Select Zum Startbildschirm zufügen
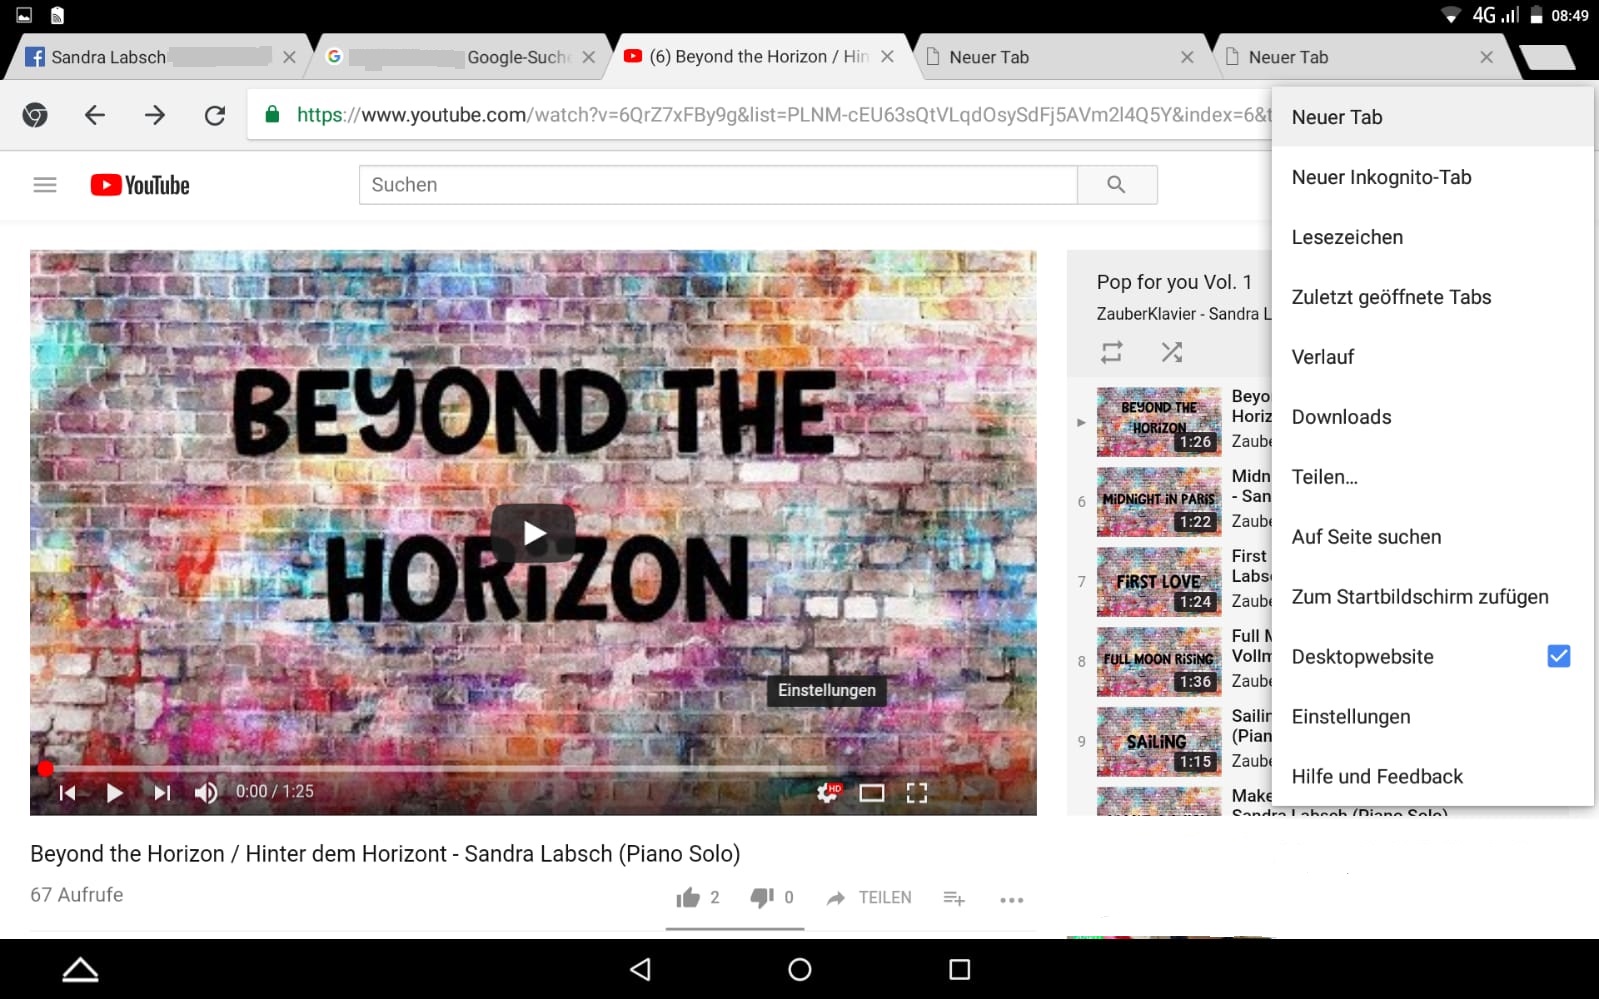Screen dimensions: 1599x999 click(1432, 597)
